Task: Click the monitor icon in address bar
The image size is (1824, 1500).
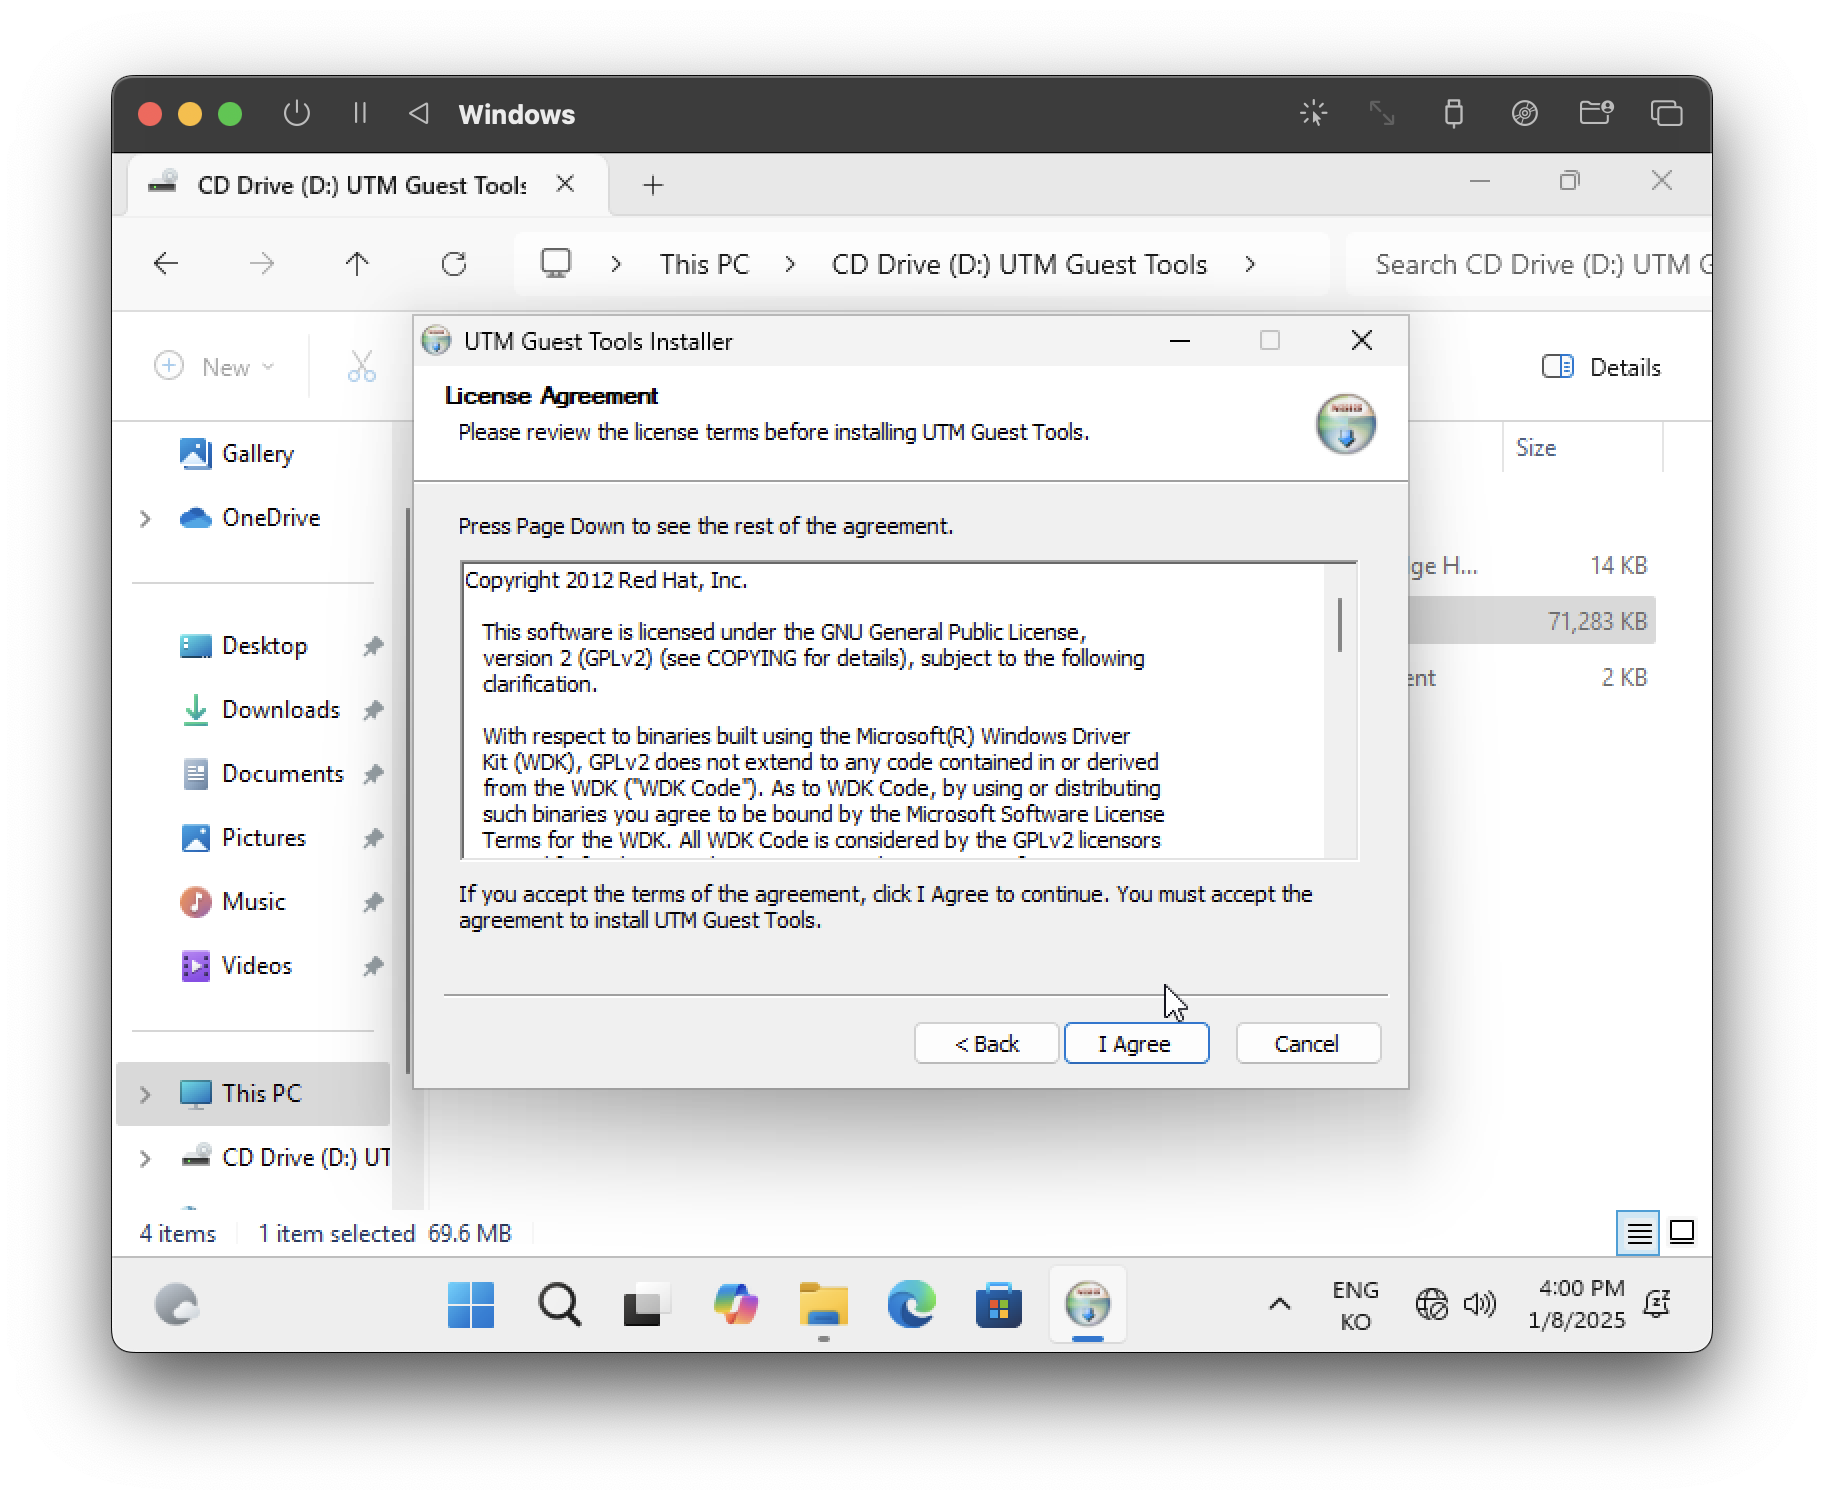Action: [x=556, y=263]
